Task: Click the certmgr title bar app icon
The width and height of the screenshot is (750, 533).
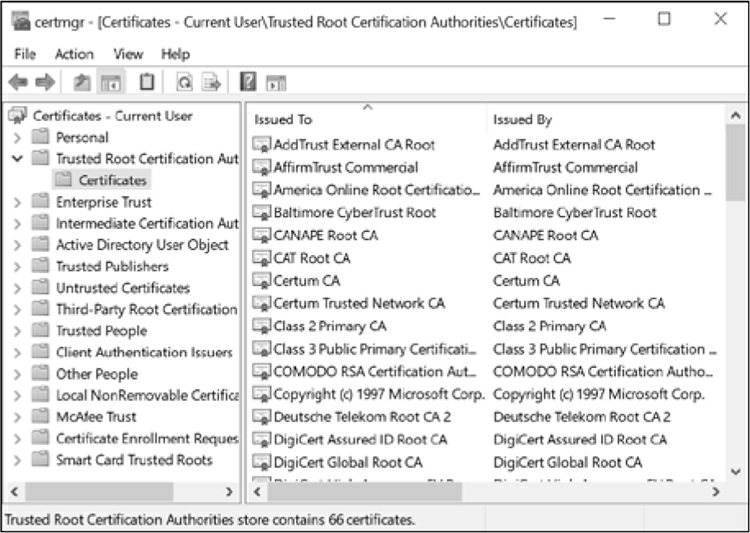Action: coord(21,22)
